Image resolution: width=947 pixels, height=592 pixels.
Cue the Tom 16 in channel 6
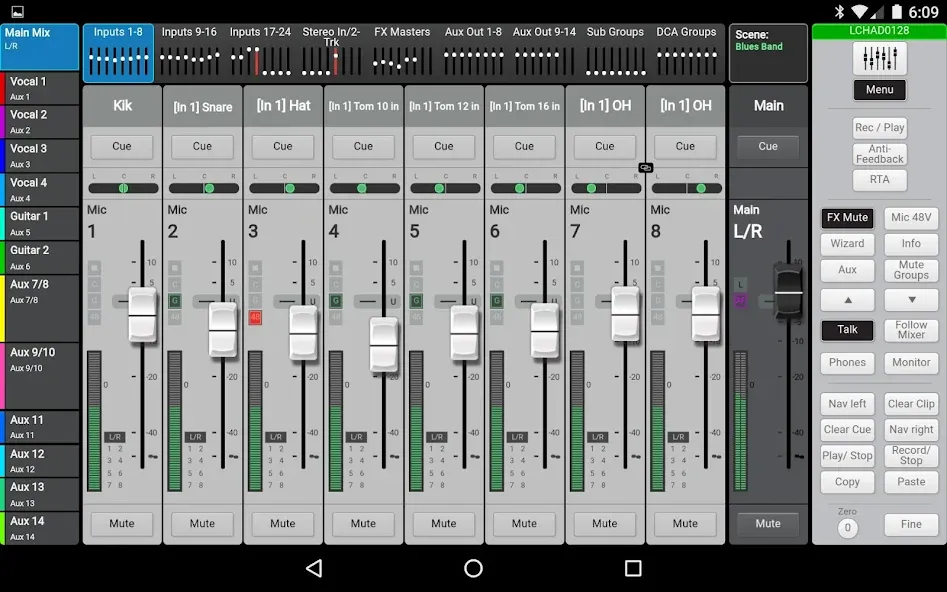tap(524, 146)
